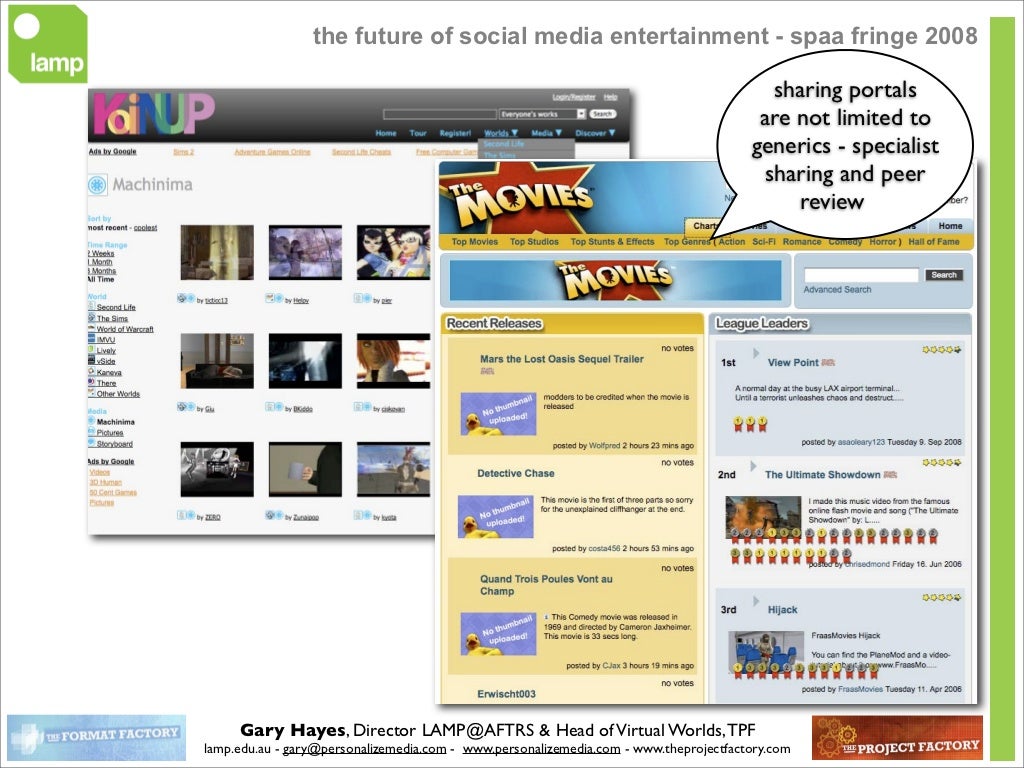
Task: Open the Sci-Fi genre link
Action: click(x=763, y=242)
